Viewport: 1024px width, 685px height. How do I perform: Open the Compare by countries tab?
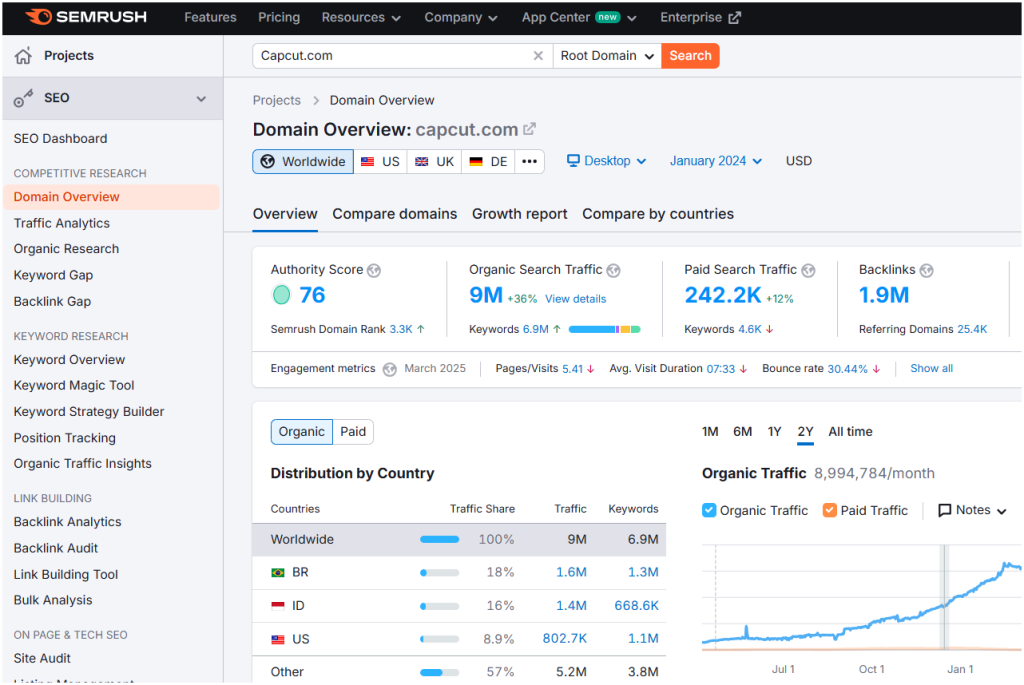(x=658, y=214)
